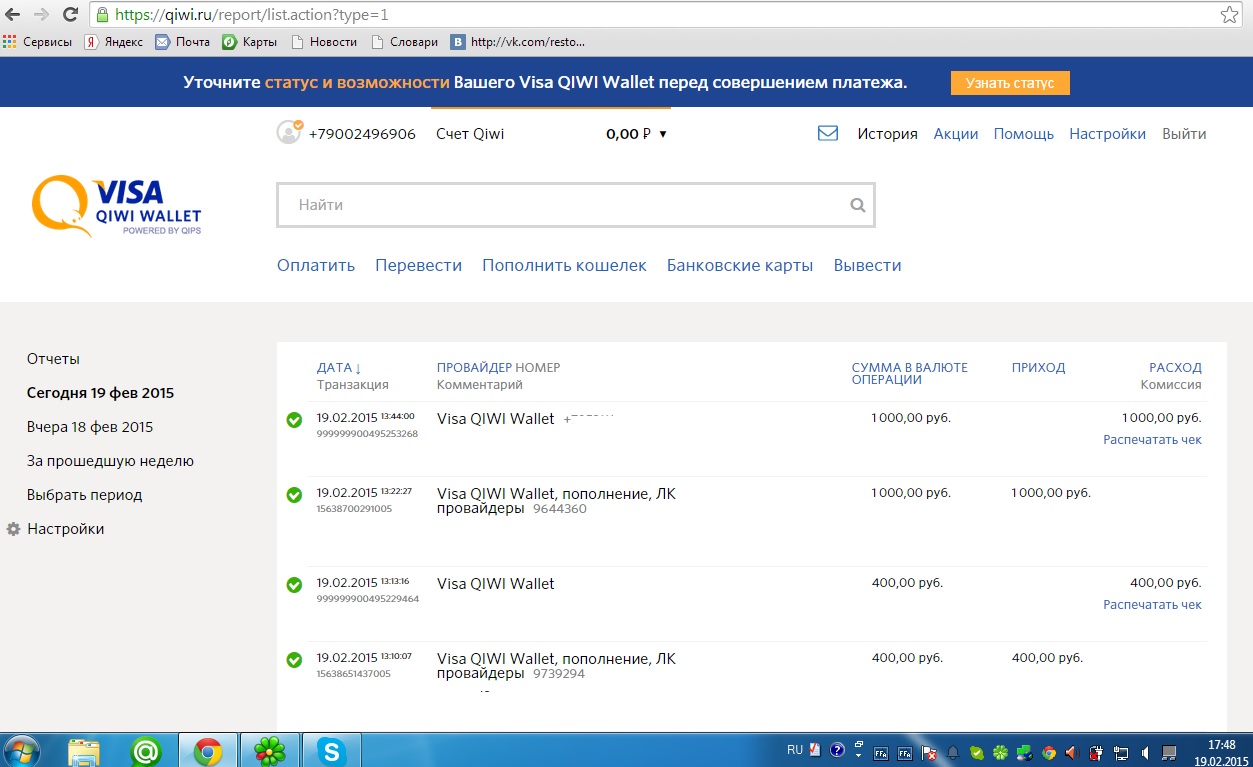
Task: Click the address bar URL
Action: click(x=252, y=15)
